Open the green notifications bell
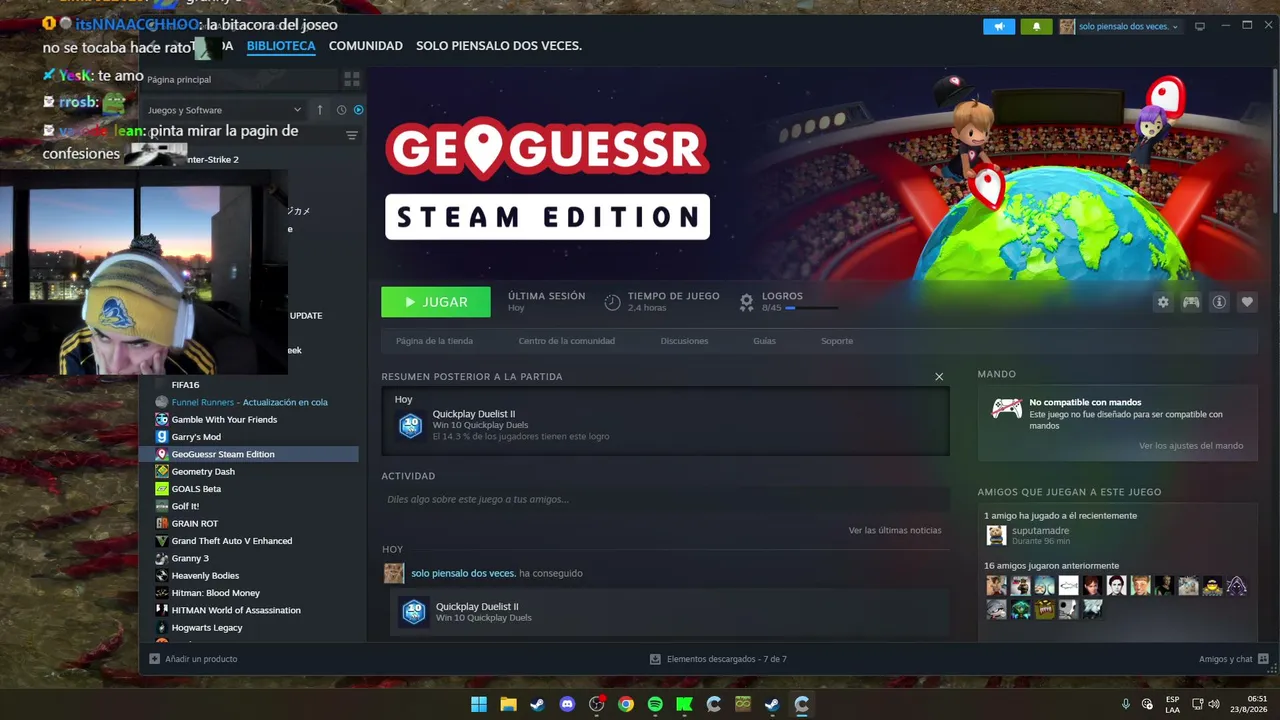The height and width of the screenshot is (720, 1280). [x=1036, y=27]
